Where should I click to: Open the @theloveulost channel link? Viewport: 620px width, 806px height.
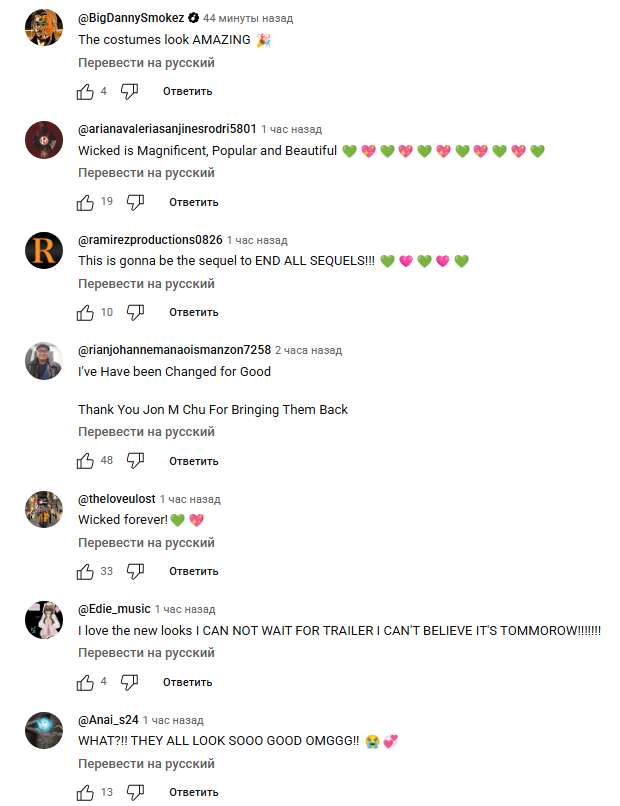117,499
